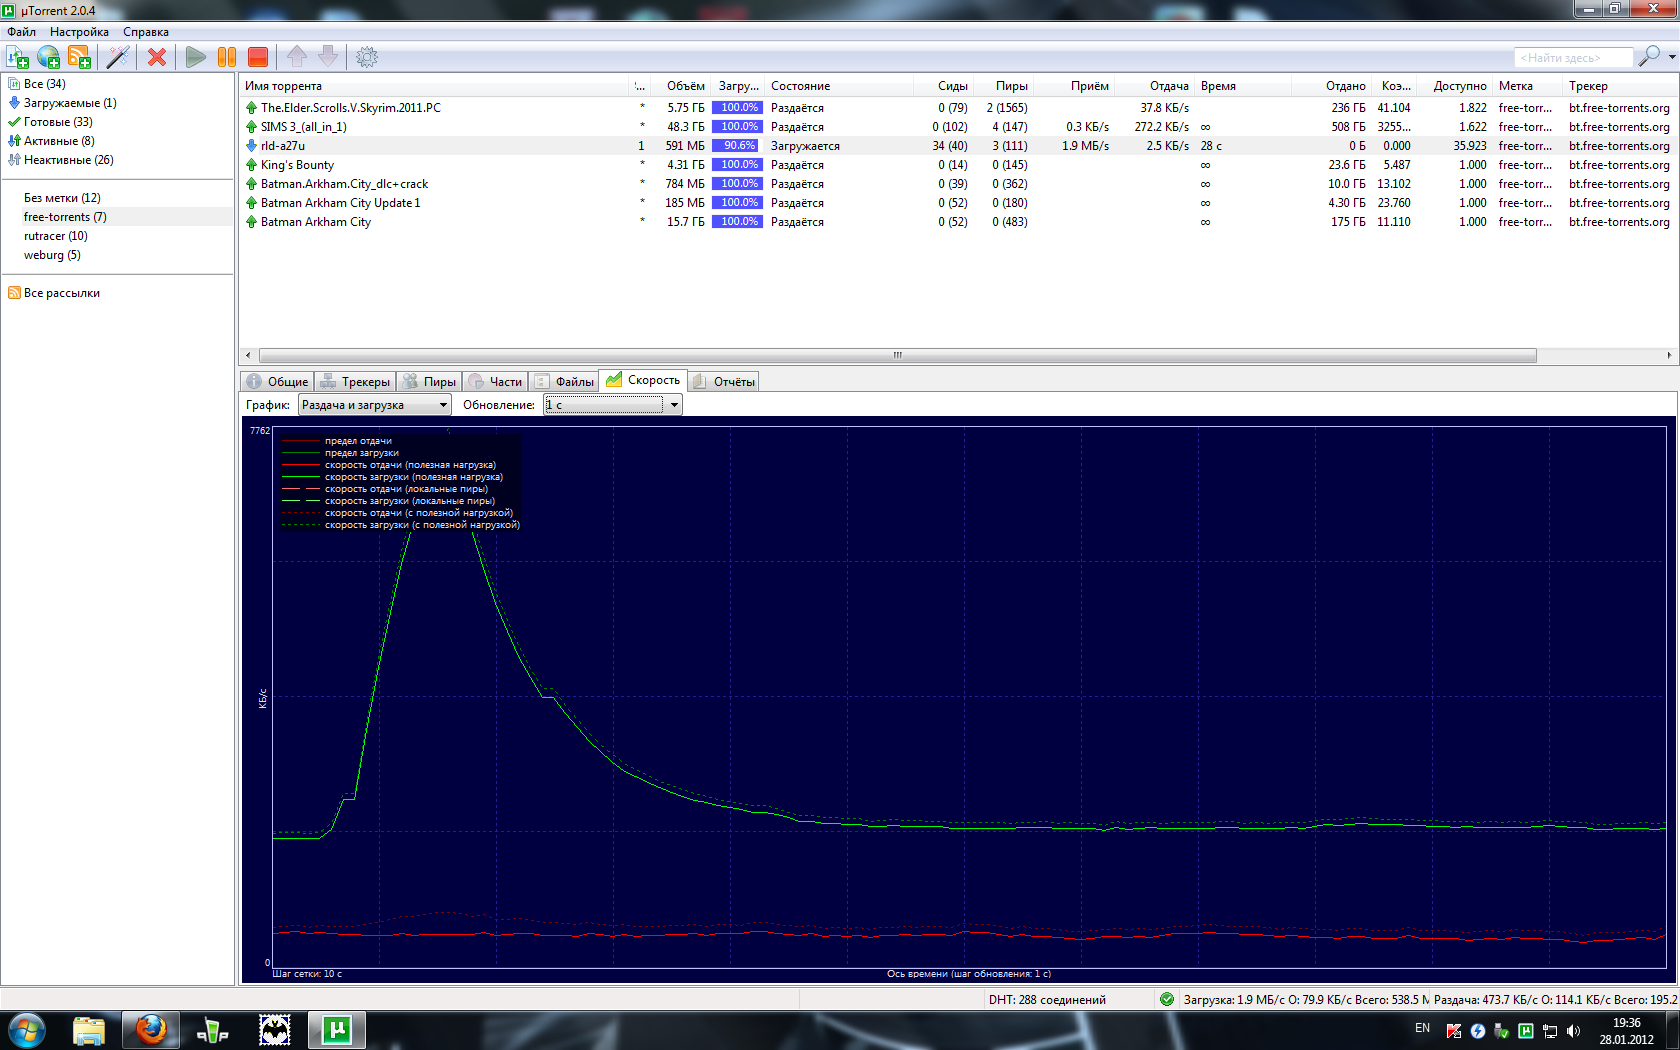1680x1050 pixels.
Task: Sort by Состояние column header
Action: (x=800, y=86)
